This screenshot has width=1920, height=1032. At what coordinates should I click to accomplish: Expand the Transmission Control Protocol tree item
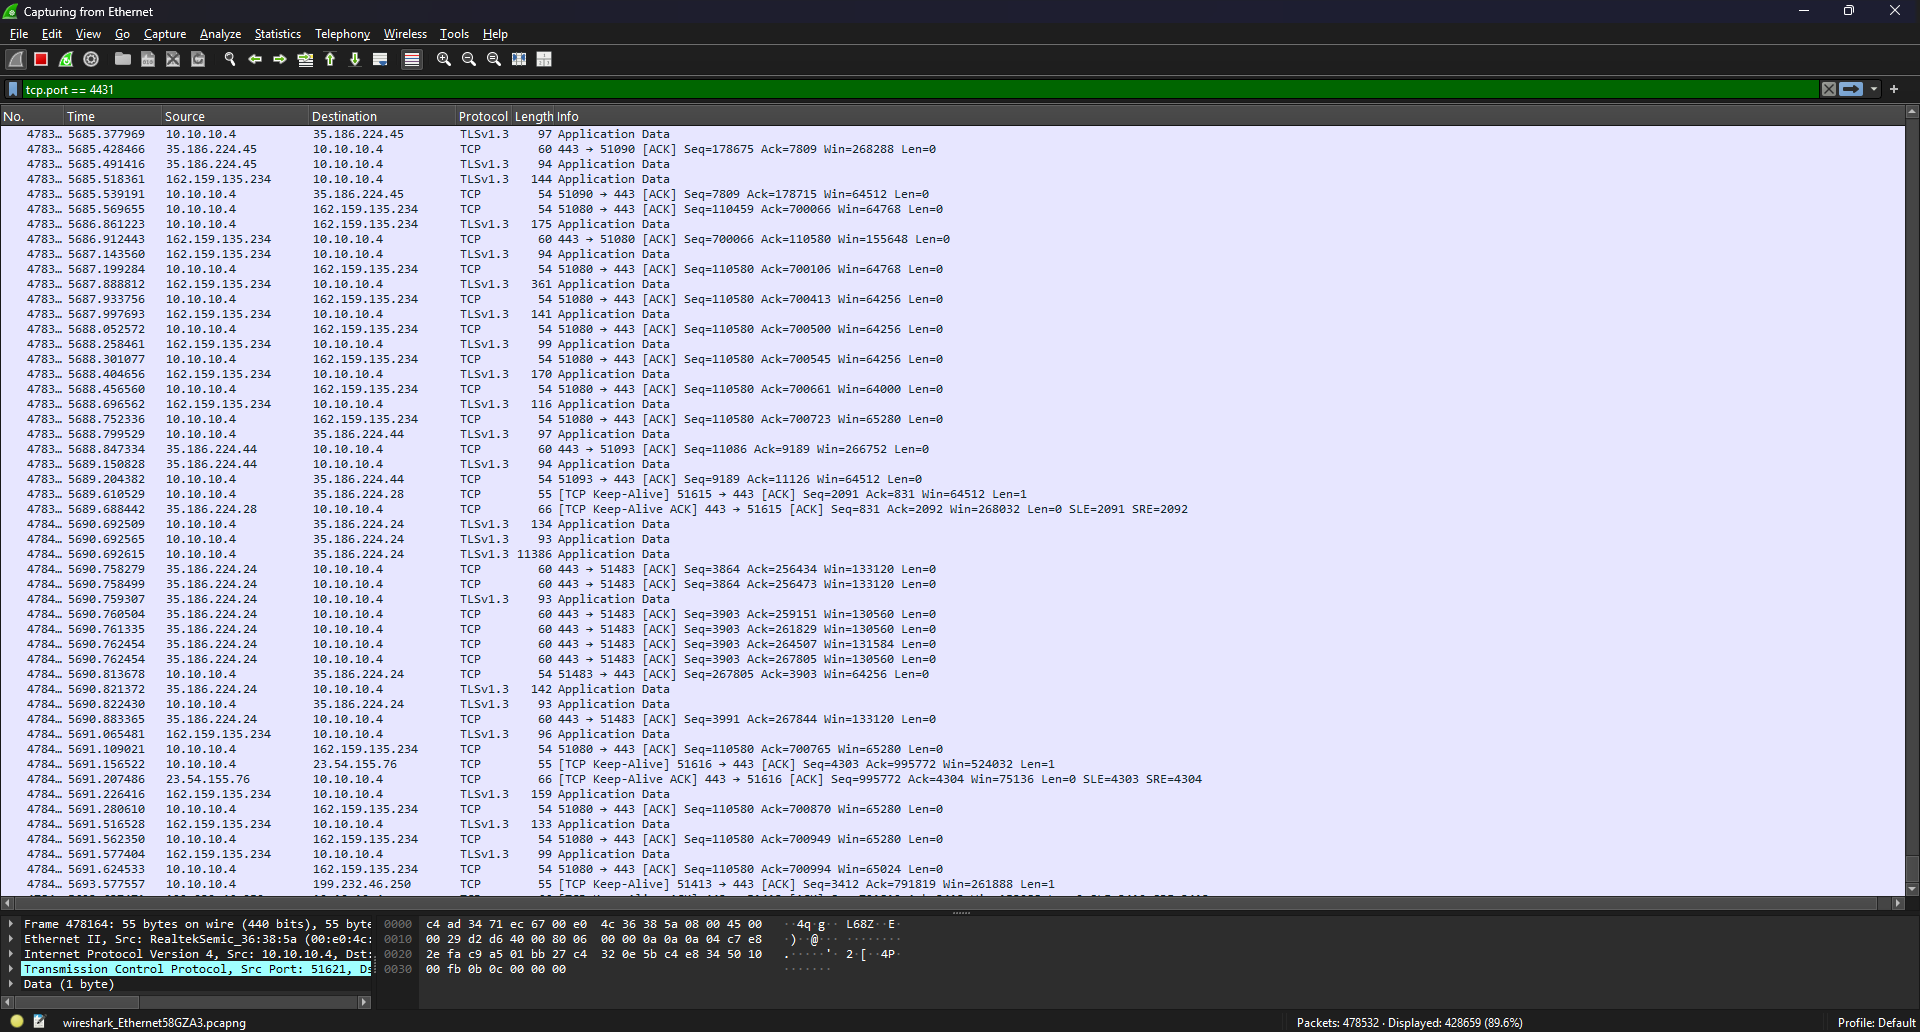tap(11, 969)
